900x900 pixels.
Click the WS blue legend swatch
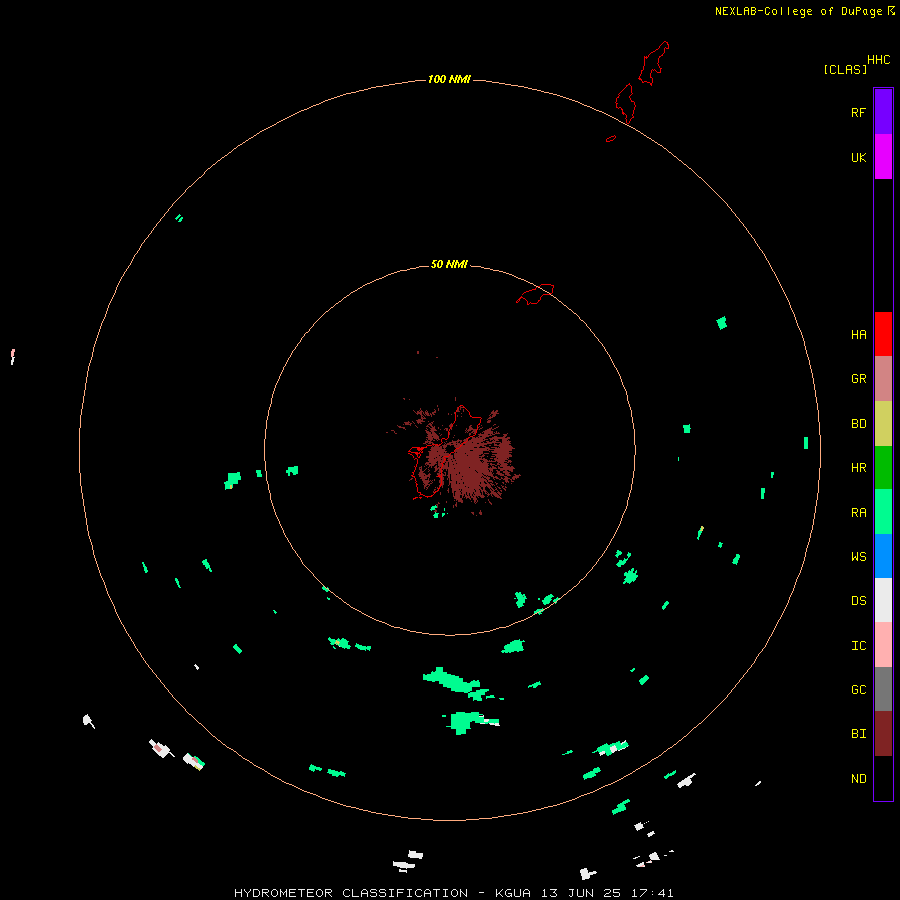click(883, 556)
